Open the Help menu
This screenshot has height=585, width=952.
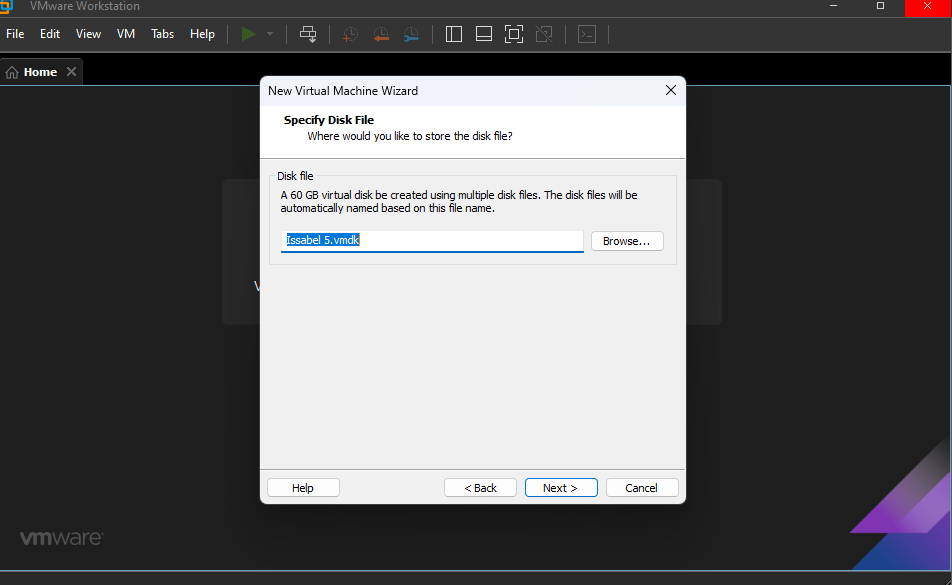click(x=202, y=34)
